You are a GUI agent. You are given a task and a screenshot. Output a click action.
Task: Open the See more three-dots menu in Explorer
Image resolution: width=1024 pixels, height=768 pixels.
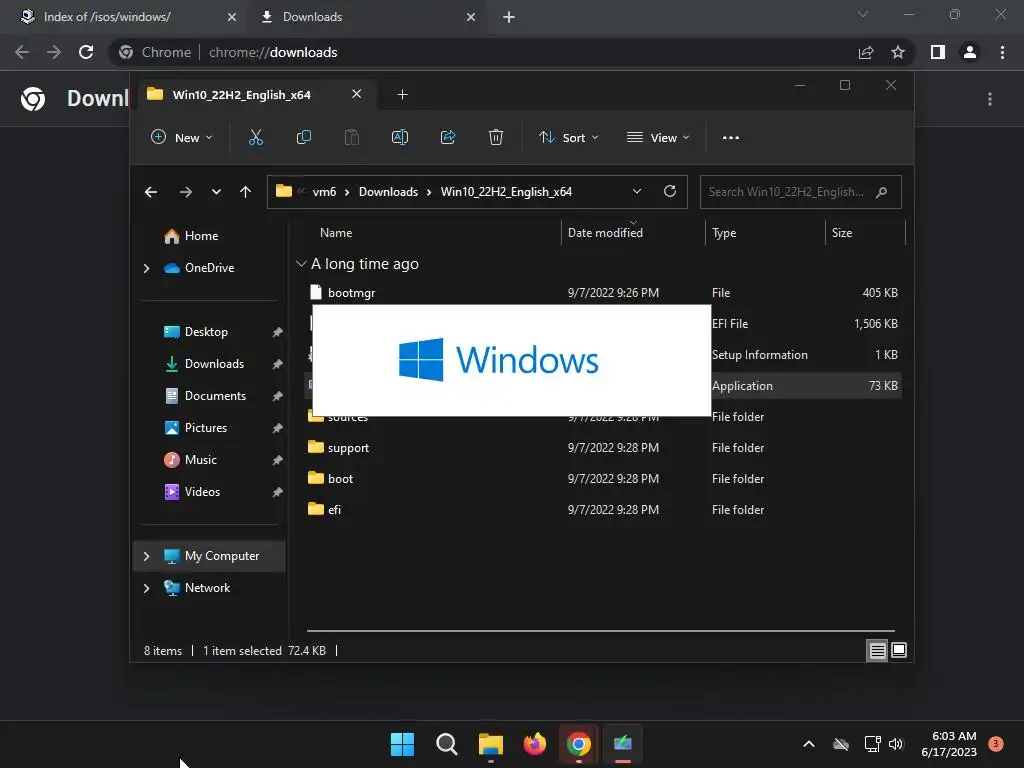coord(731,138)
